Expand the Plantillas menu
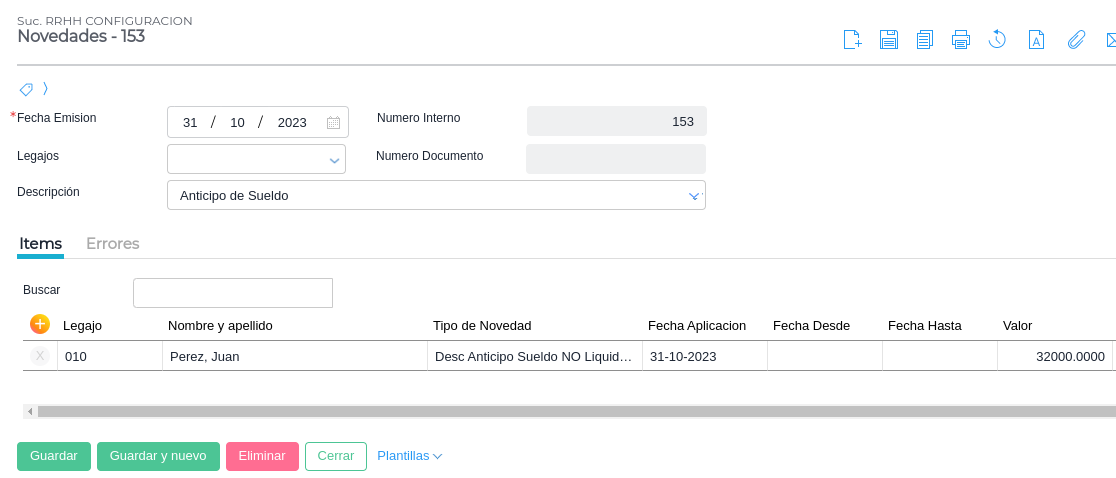This screenshot has width=1116, height=478. pyautogui.click(x=409, y=456)
